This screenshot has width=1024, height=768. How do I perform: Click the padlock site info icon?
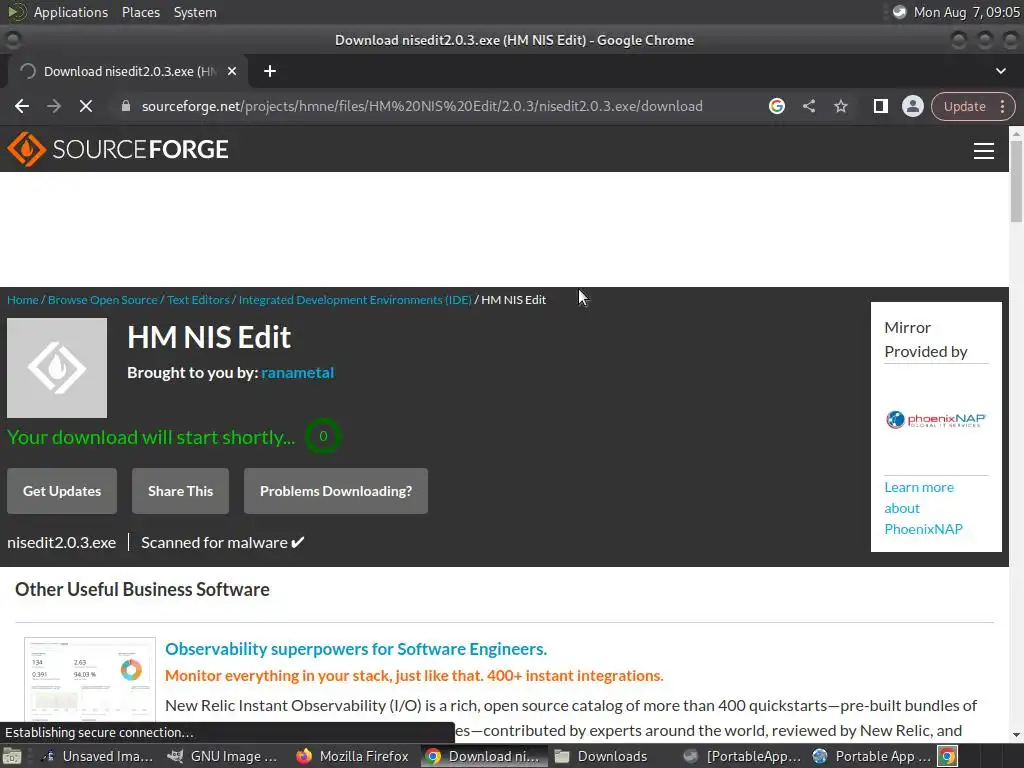click(126, 106)
